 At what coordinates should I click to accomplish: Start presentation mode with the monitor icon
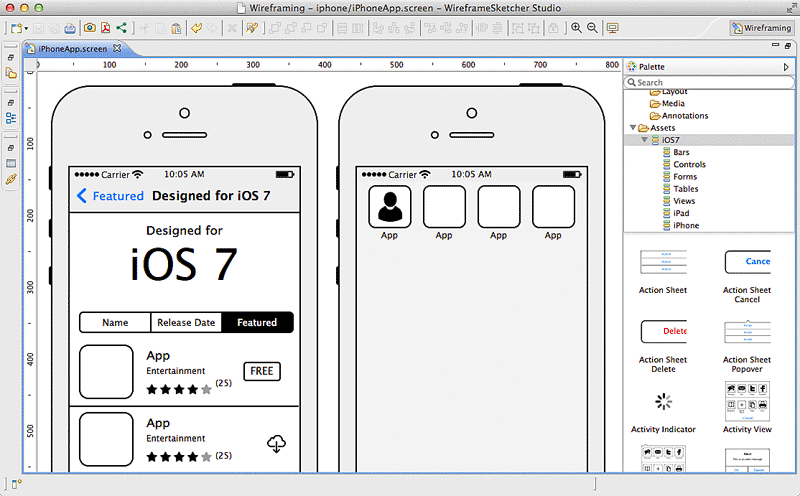point(612,28)
